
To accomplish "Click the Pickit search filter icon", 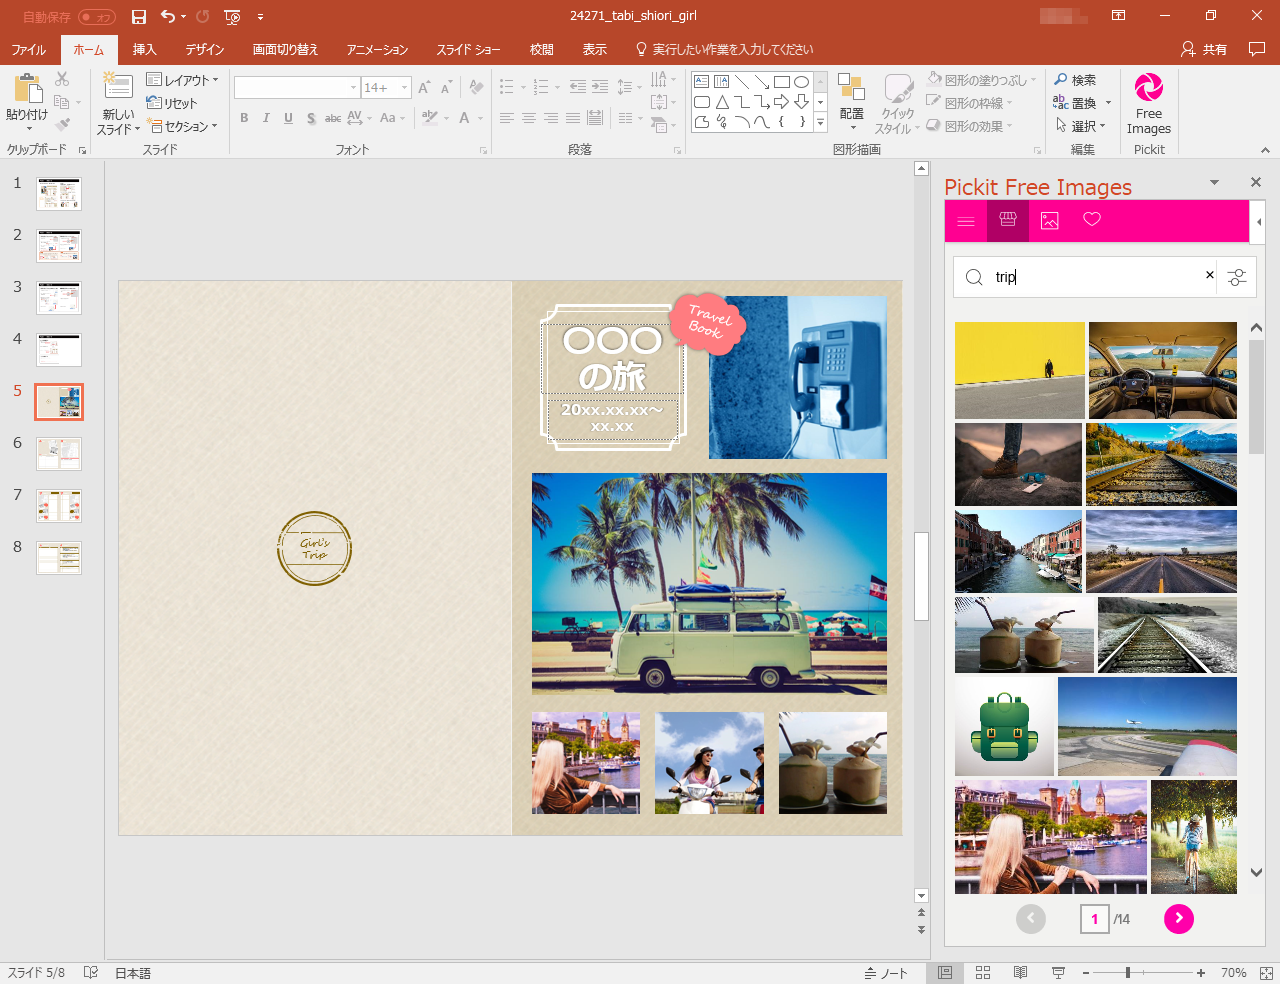I will tap(1237, 277).
